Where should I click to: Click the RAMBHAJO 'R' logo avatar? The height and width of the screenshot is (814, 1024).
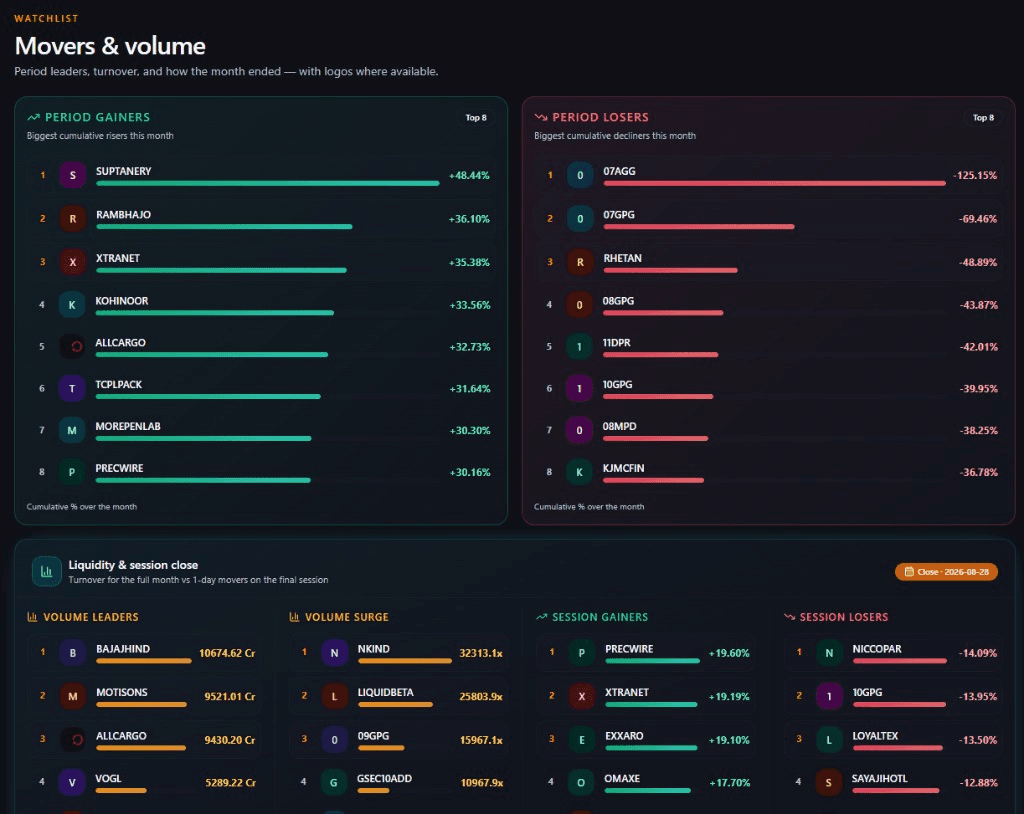coord(72,219)
